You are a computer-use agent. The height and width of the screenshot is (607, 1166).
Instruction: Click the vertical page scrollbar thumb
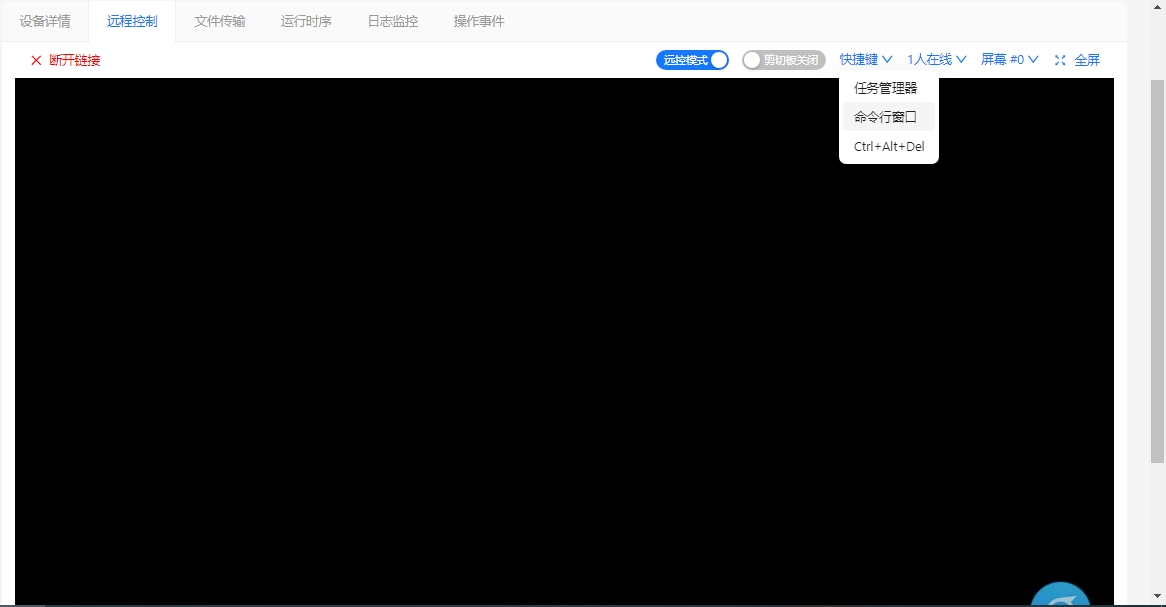tap(1157, 272)
